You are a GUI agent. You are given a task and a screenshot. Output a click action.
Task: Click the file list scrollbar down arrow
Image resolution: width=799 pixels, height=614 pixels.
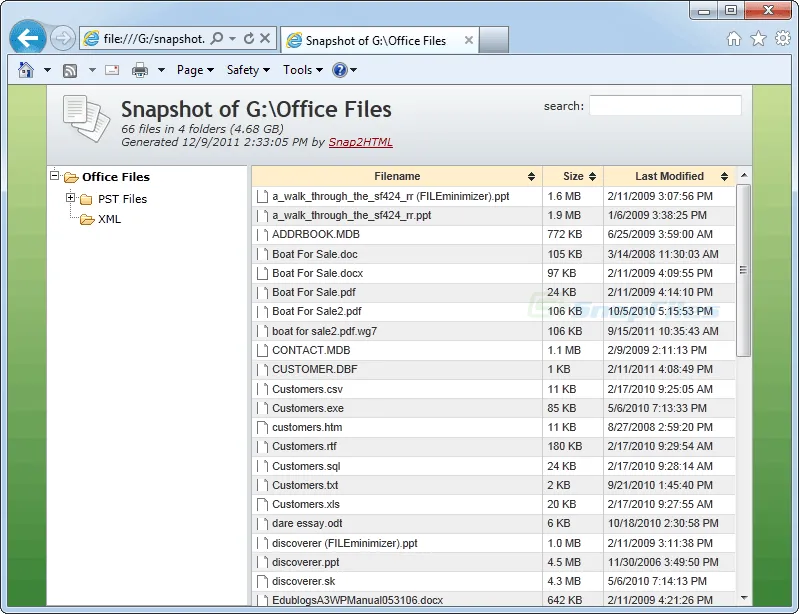tap(743, 598)
